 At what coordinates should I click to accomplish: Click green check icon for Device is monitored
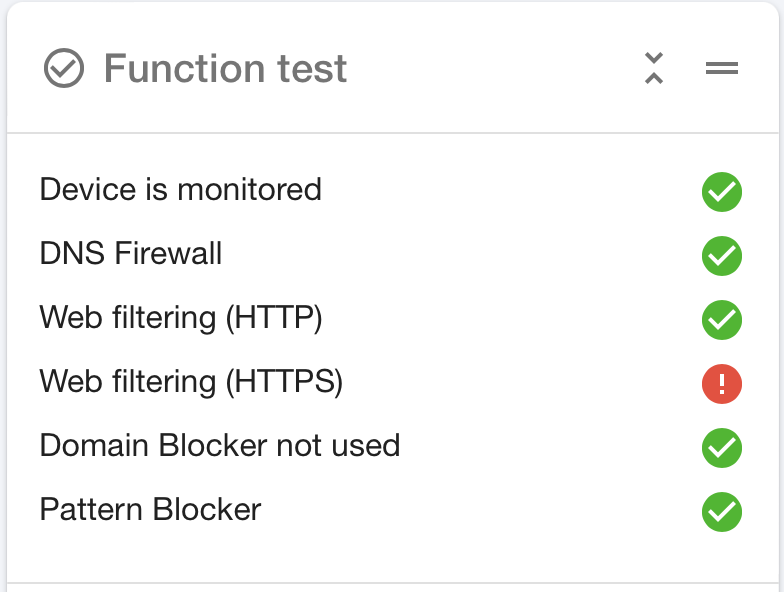[x=722, y=192]
